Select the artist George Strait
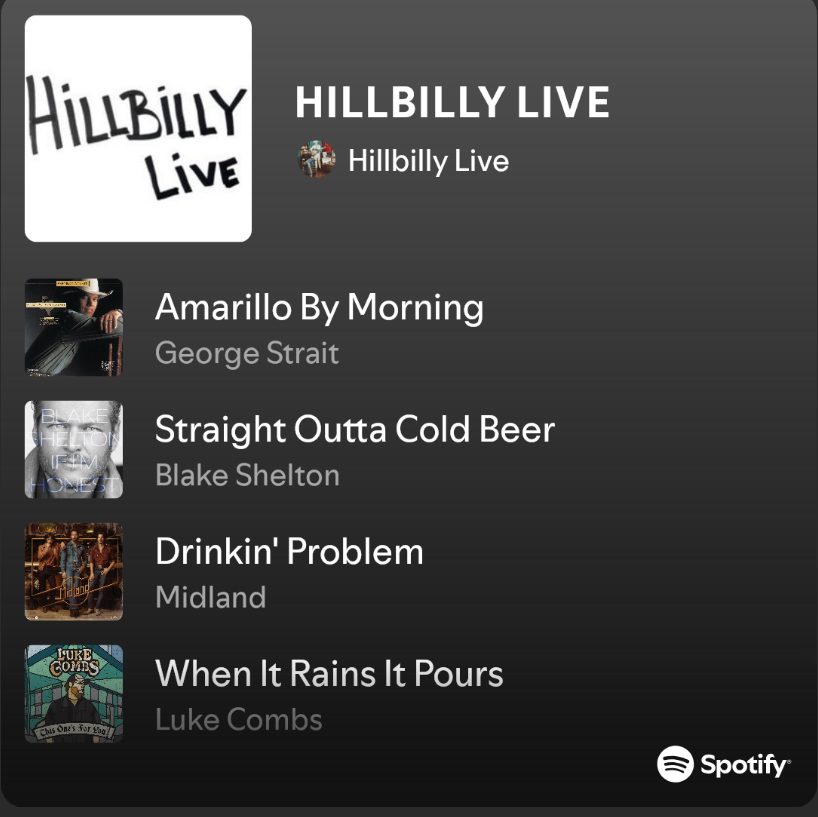Image resolution: width=818 pixels, height=817 pixels. tap(246, 353)
